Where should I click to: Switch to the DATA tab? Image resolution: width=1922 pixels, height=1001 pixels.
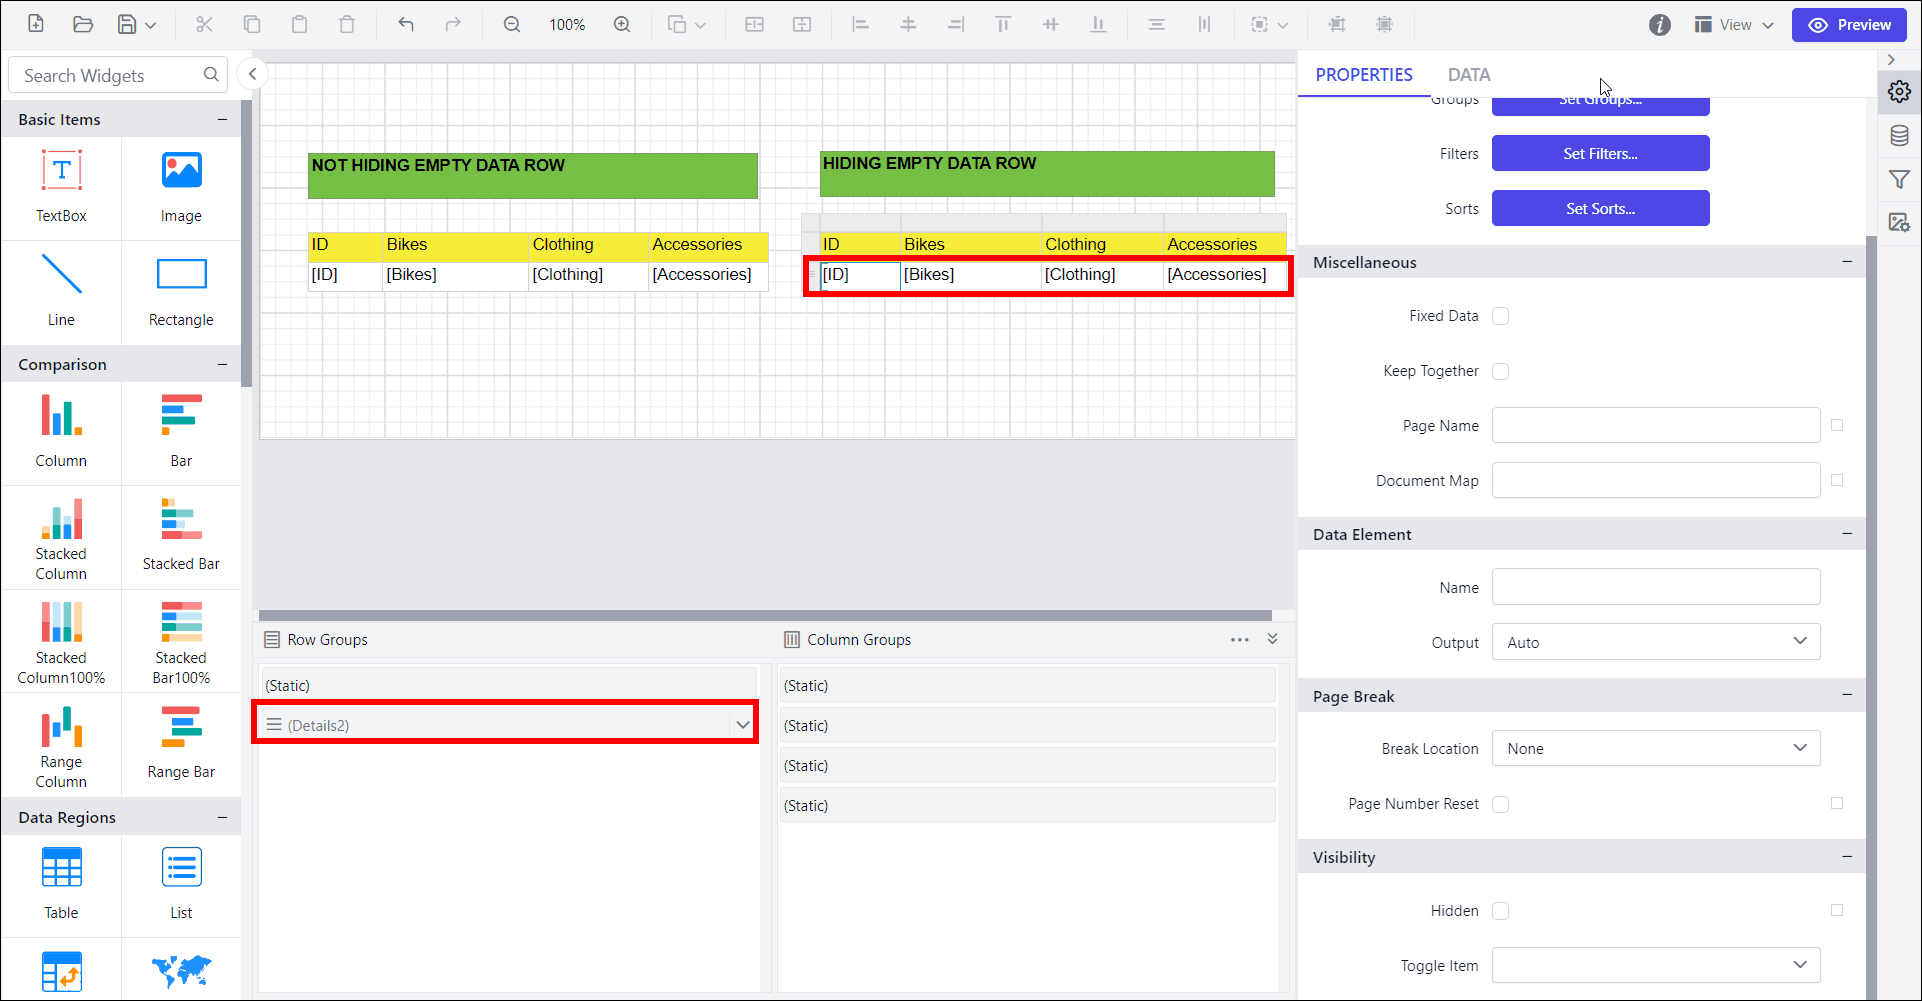click(x=1468, y=75)
